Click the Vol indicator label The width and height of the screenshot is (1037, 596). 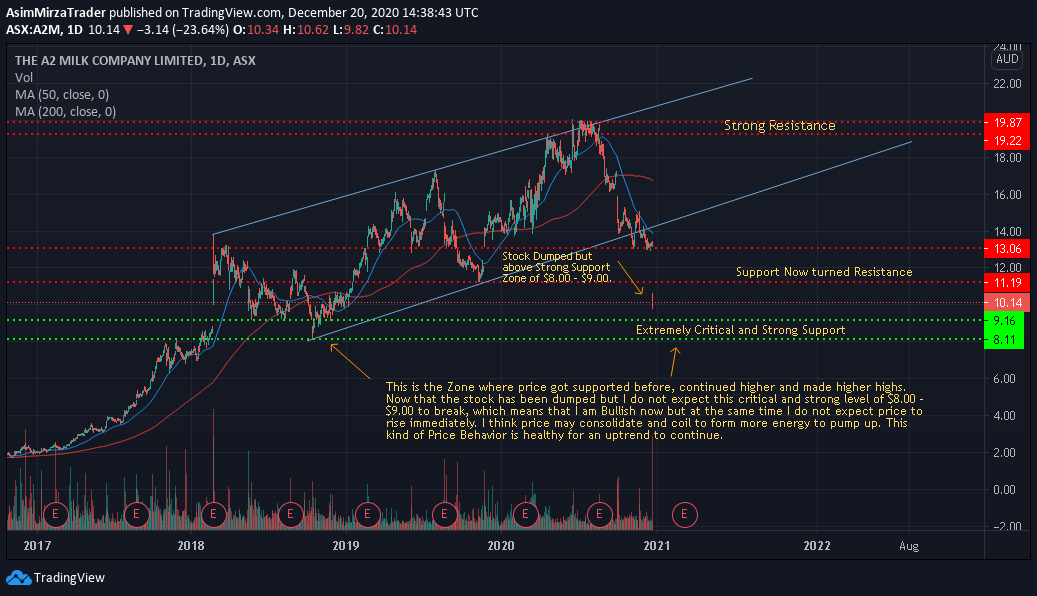(24, 77)
